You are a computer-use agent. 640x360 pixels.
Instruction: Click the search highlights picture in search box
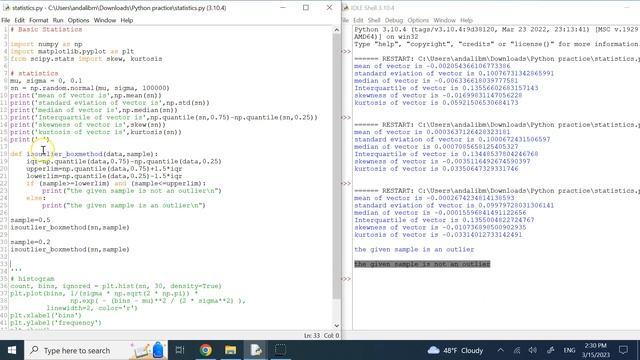[148, 350]
